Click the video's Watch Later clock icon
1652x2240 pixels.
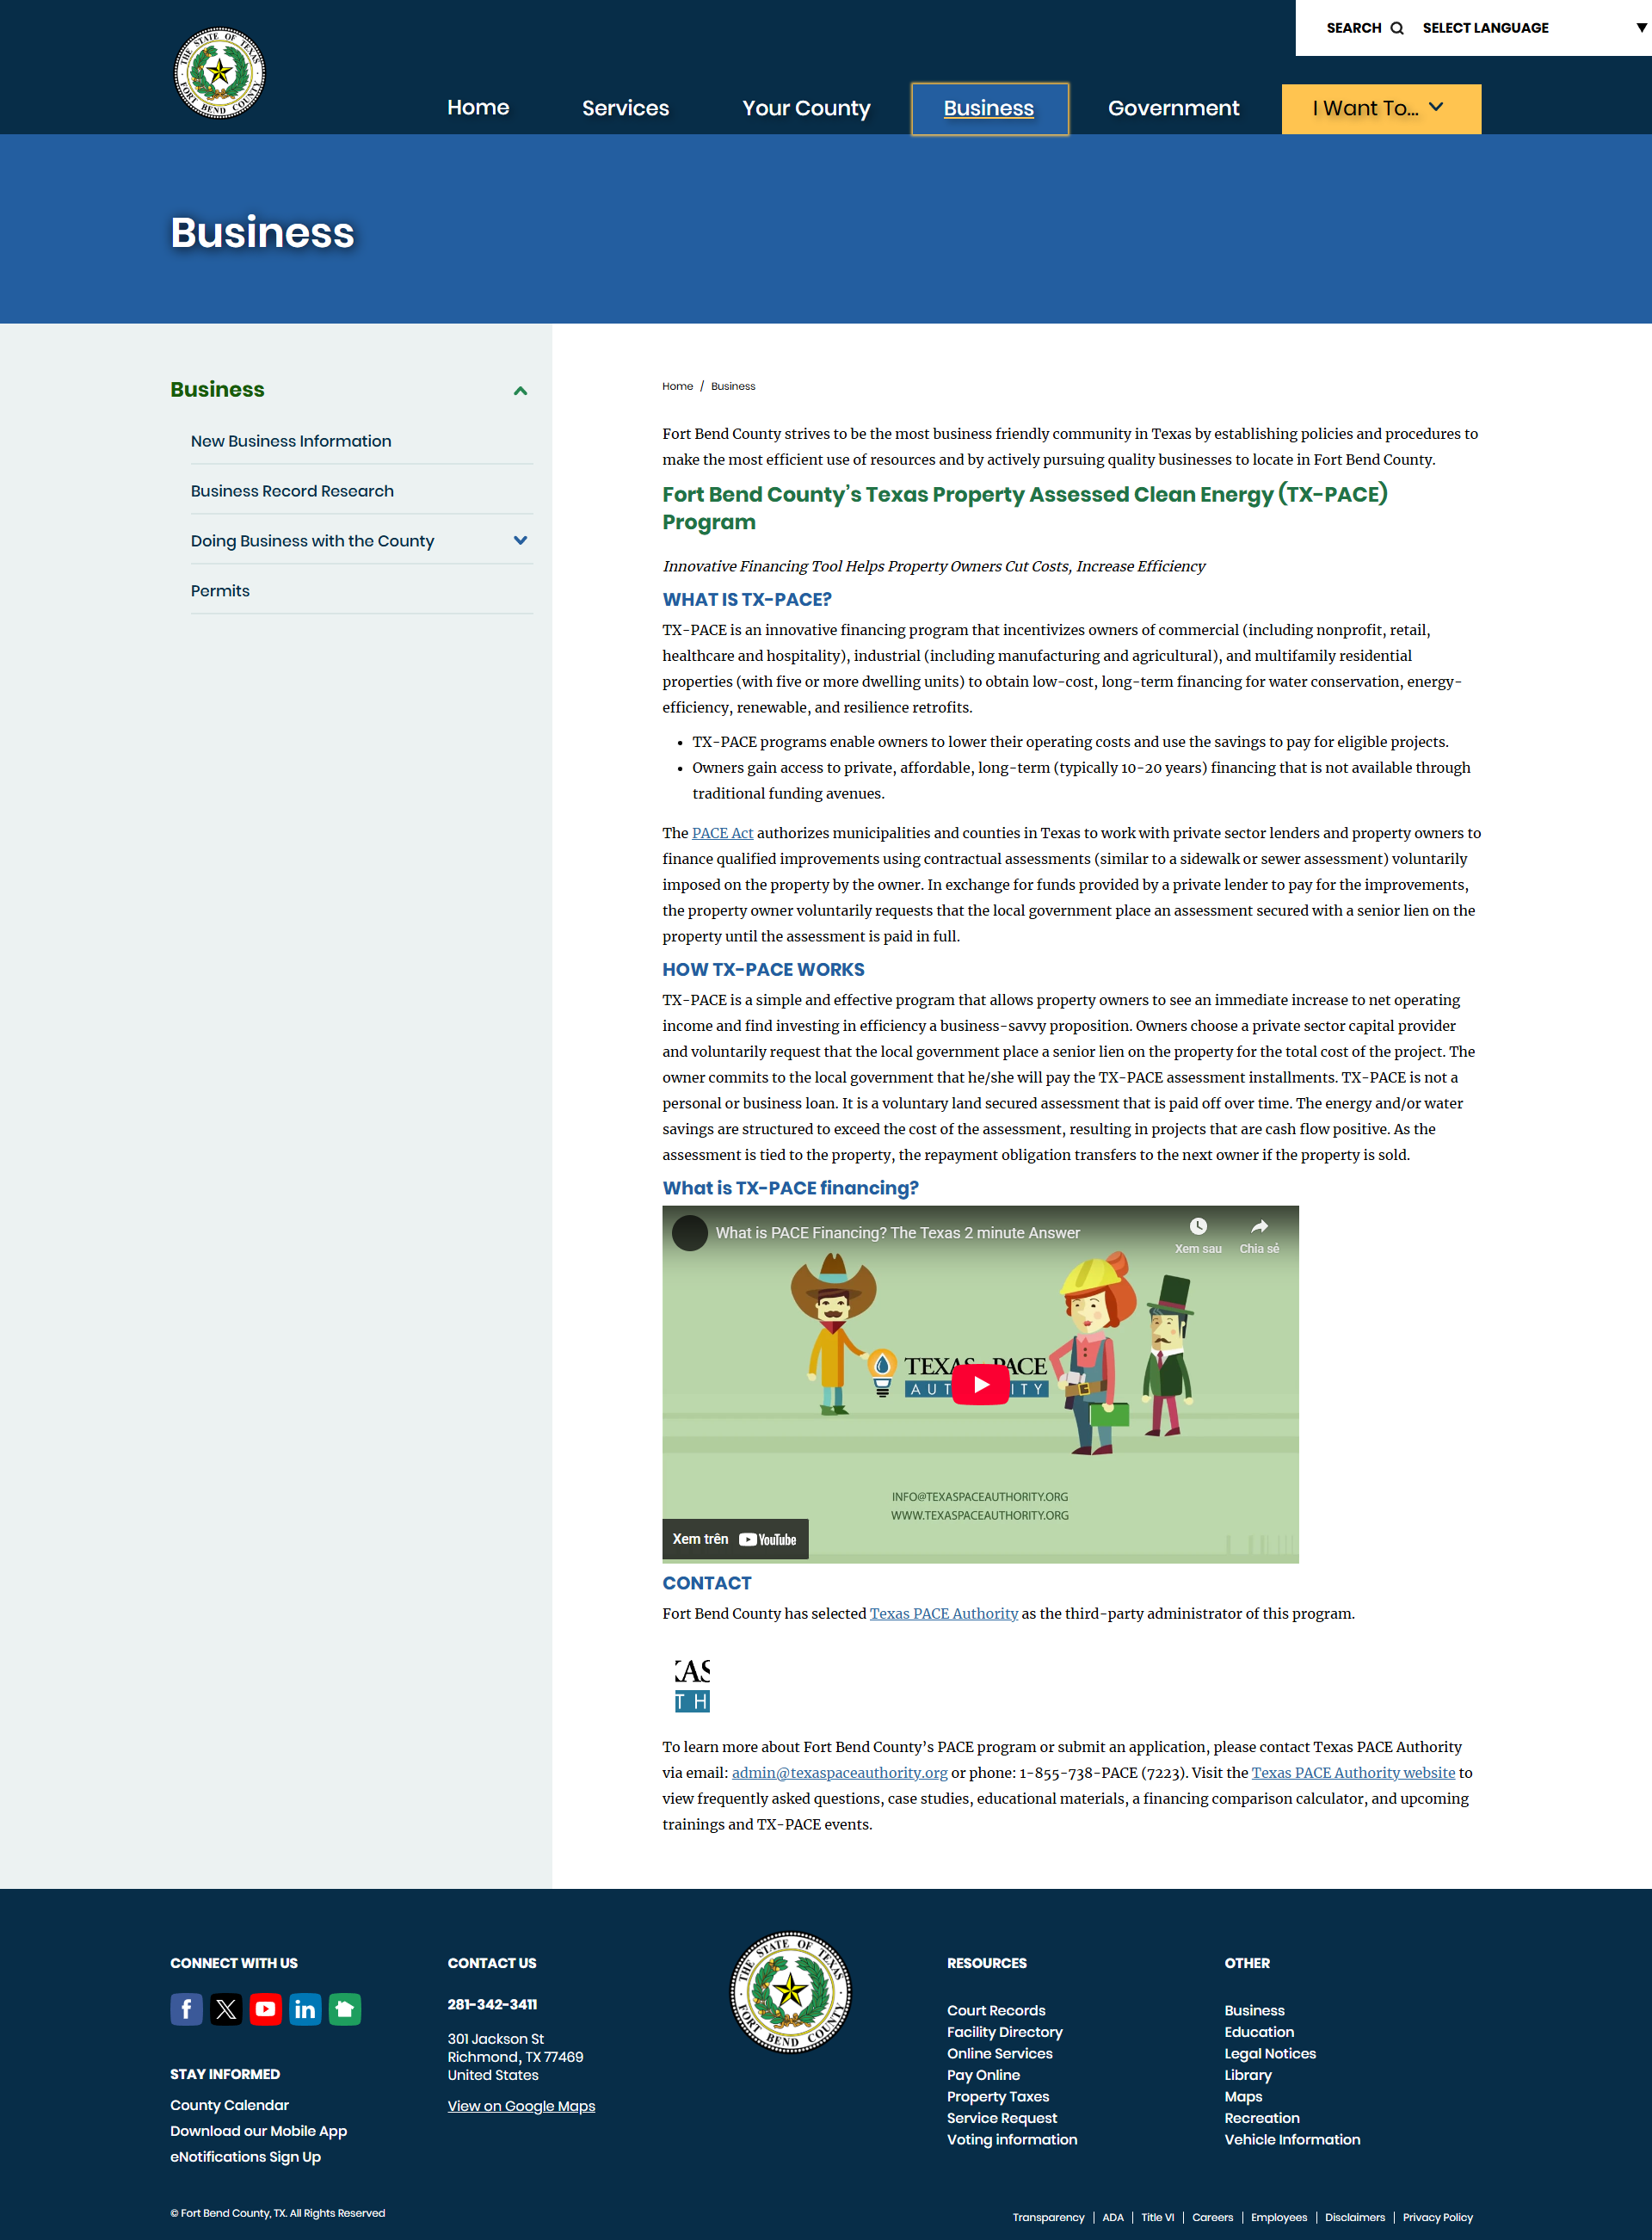click(1198, 1226)
